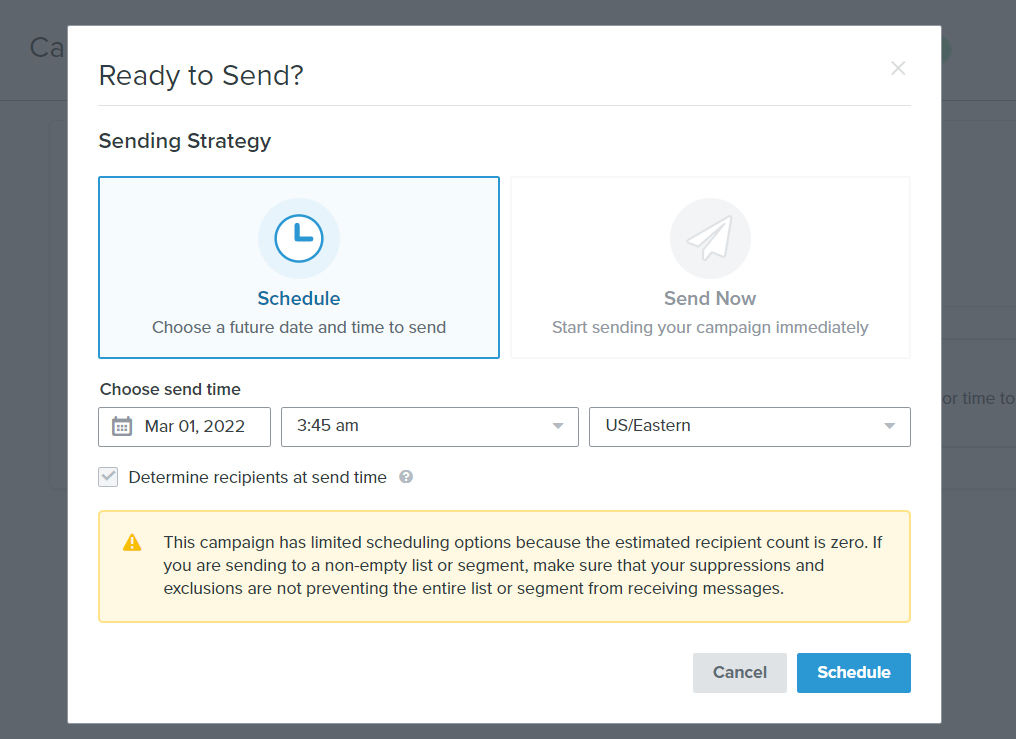Click the Determine recipients at send time label

(257, 477)
